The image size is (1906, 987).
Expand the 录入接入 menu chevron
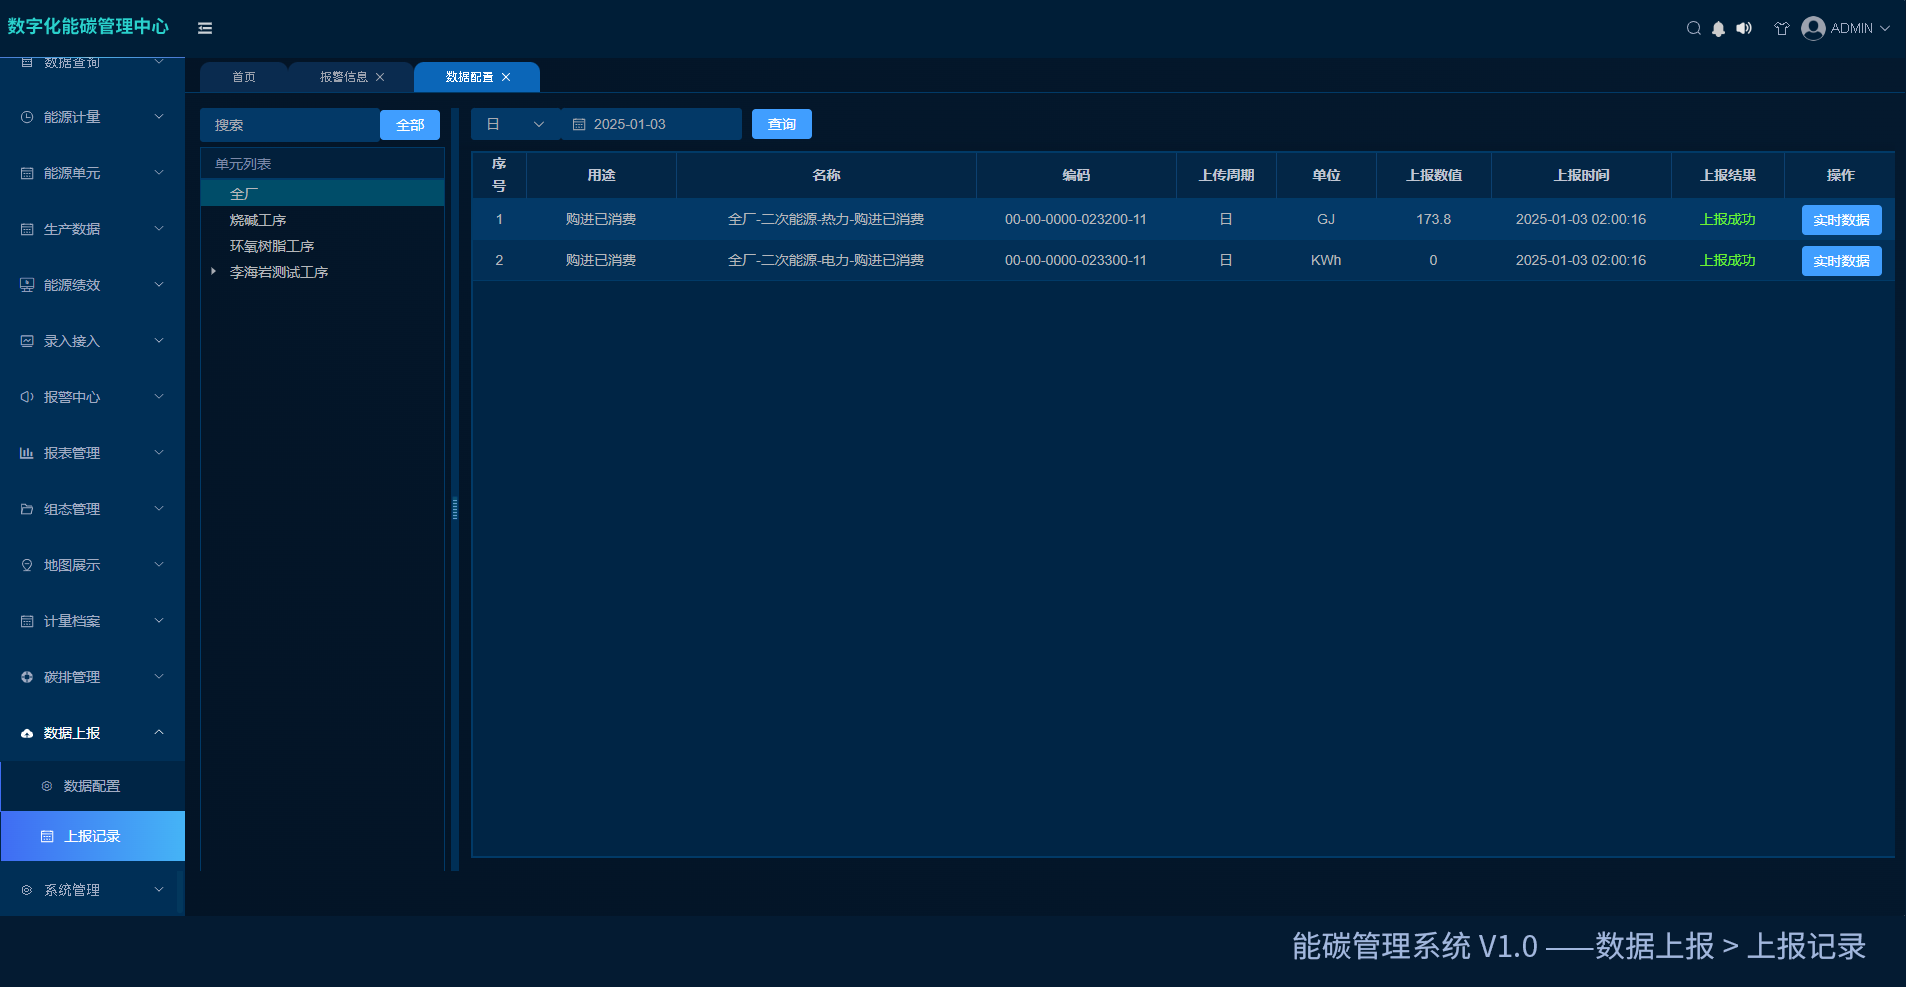[x=159, y=341]
